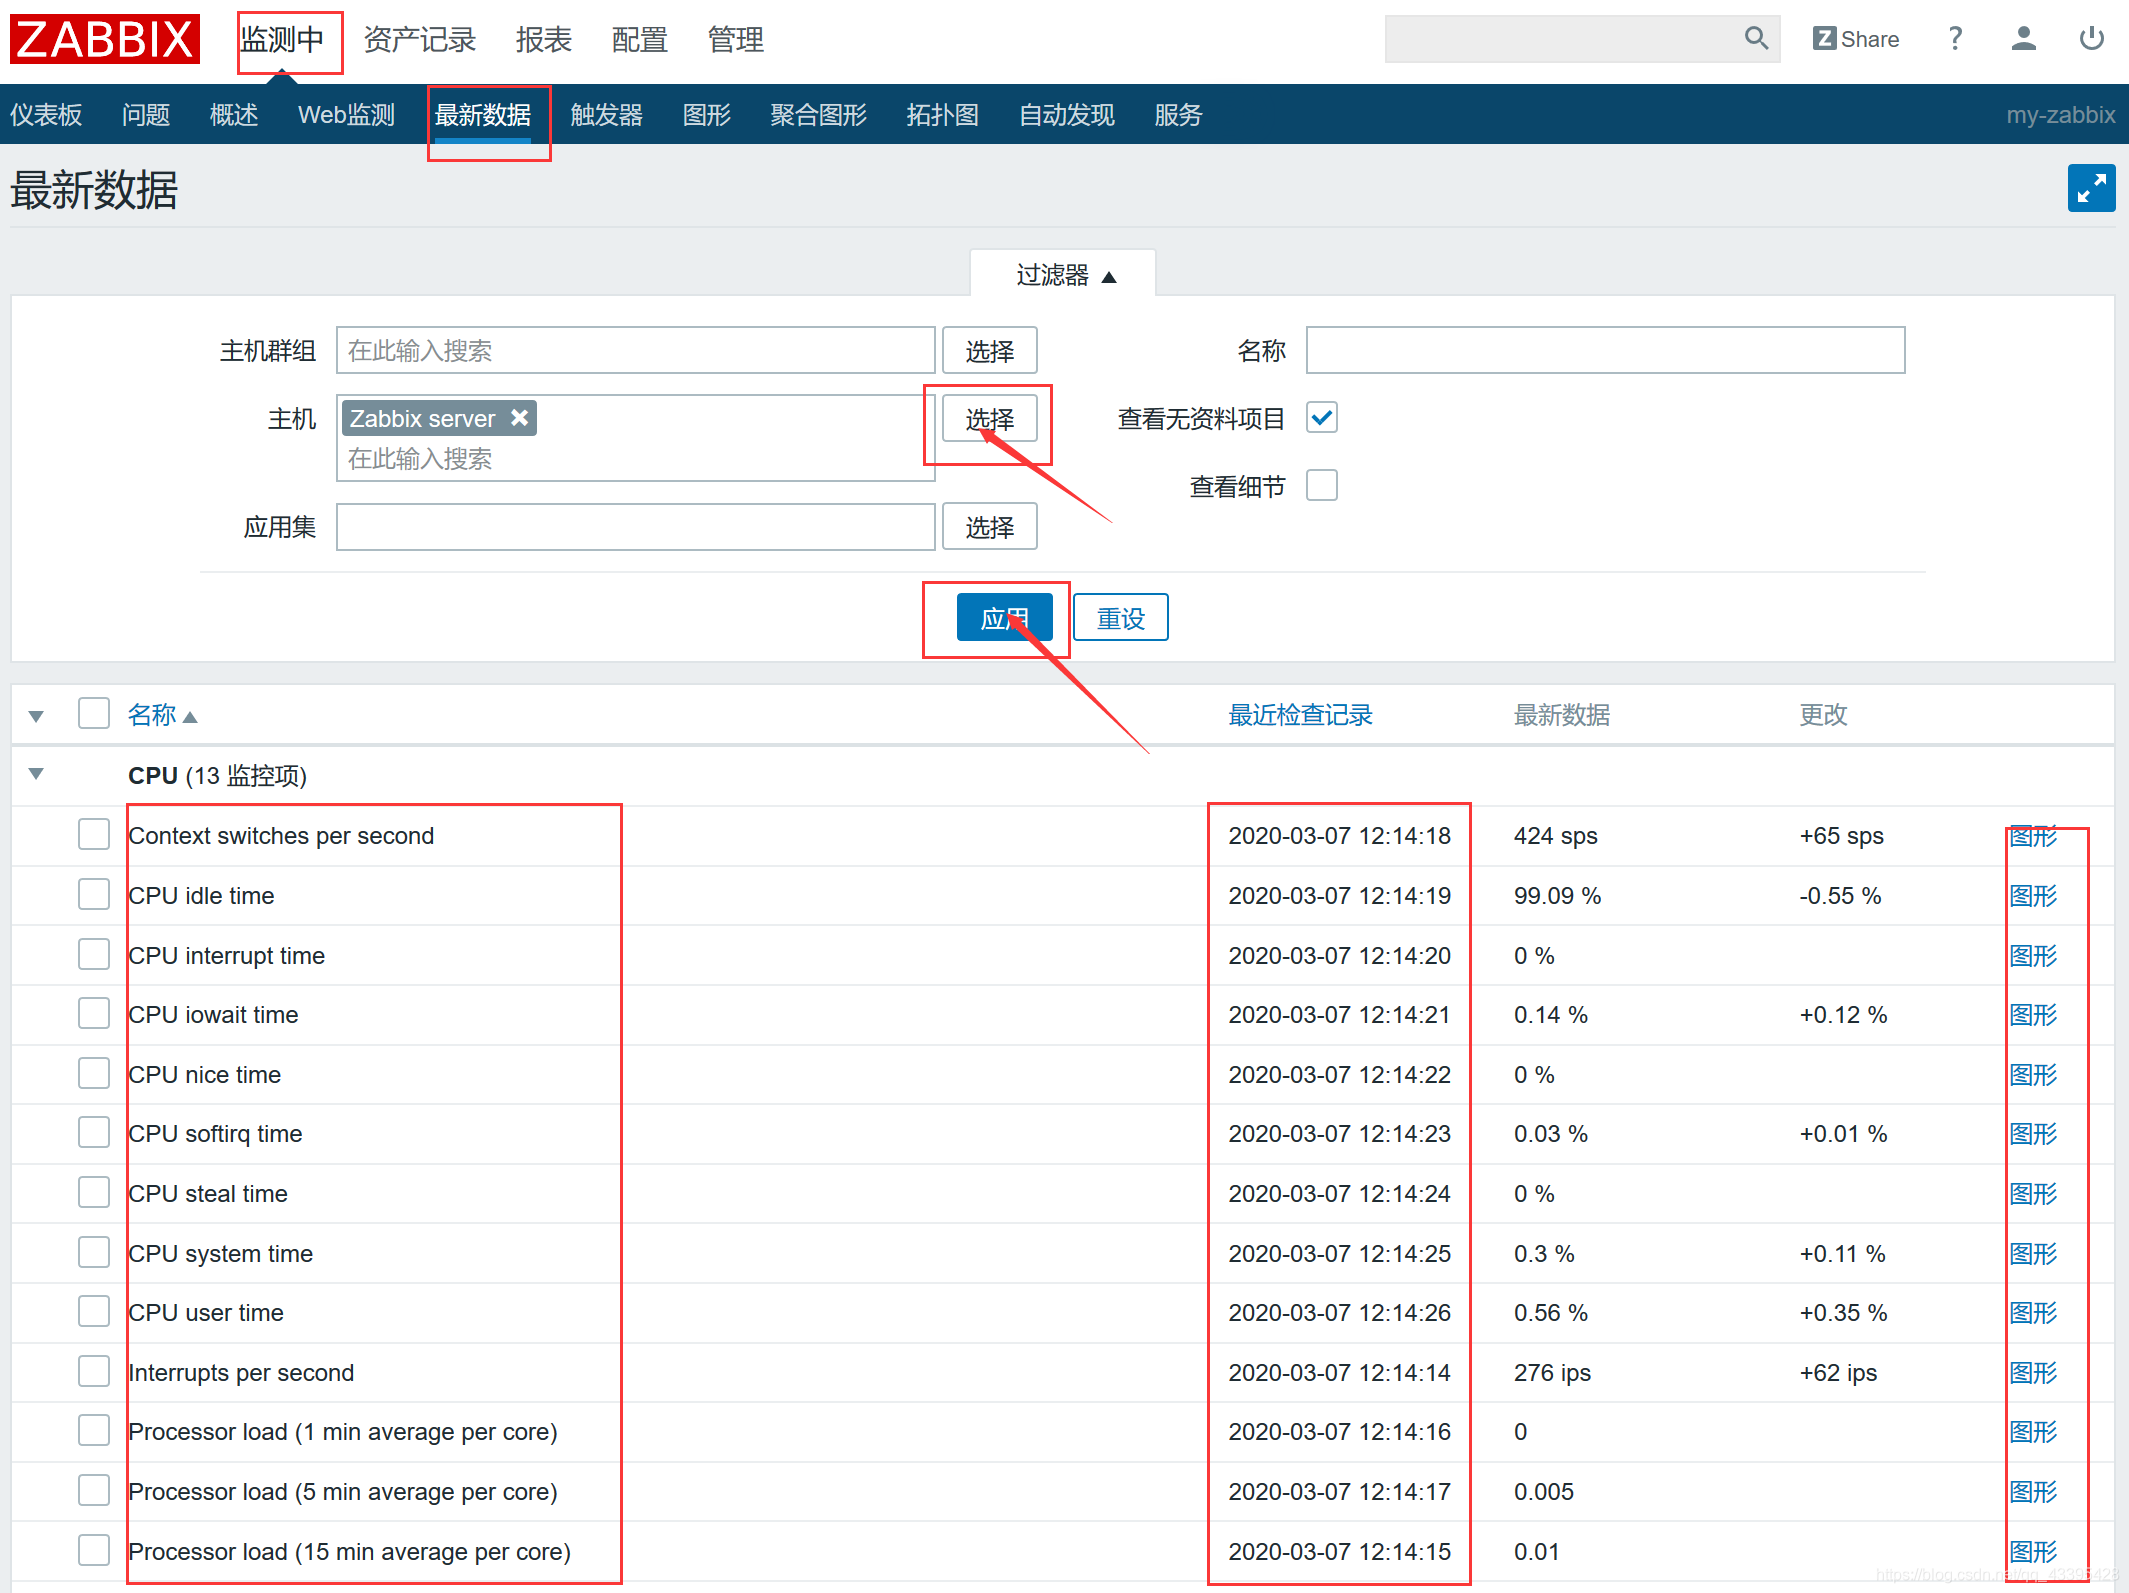Remove Zabbix server host tag

(x=519, y=418)
